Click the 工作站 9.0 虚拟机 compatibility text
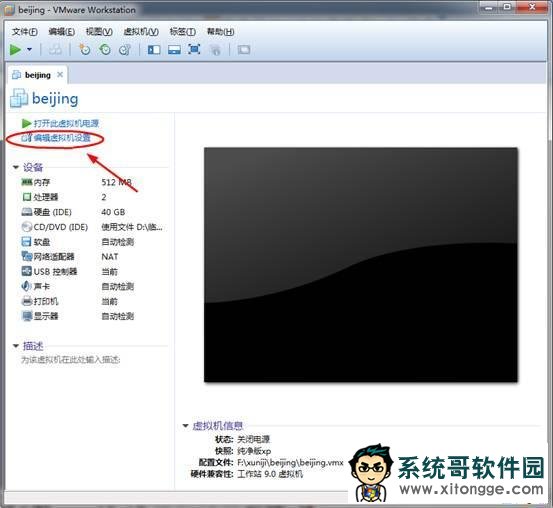553x508 pixels. click(270, 474)
